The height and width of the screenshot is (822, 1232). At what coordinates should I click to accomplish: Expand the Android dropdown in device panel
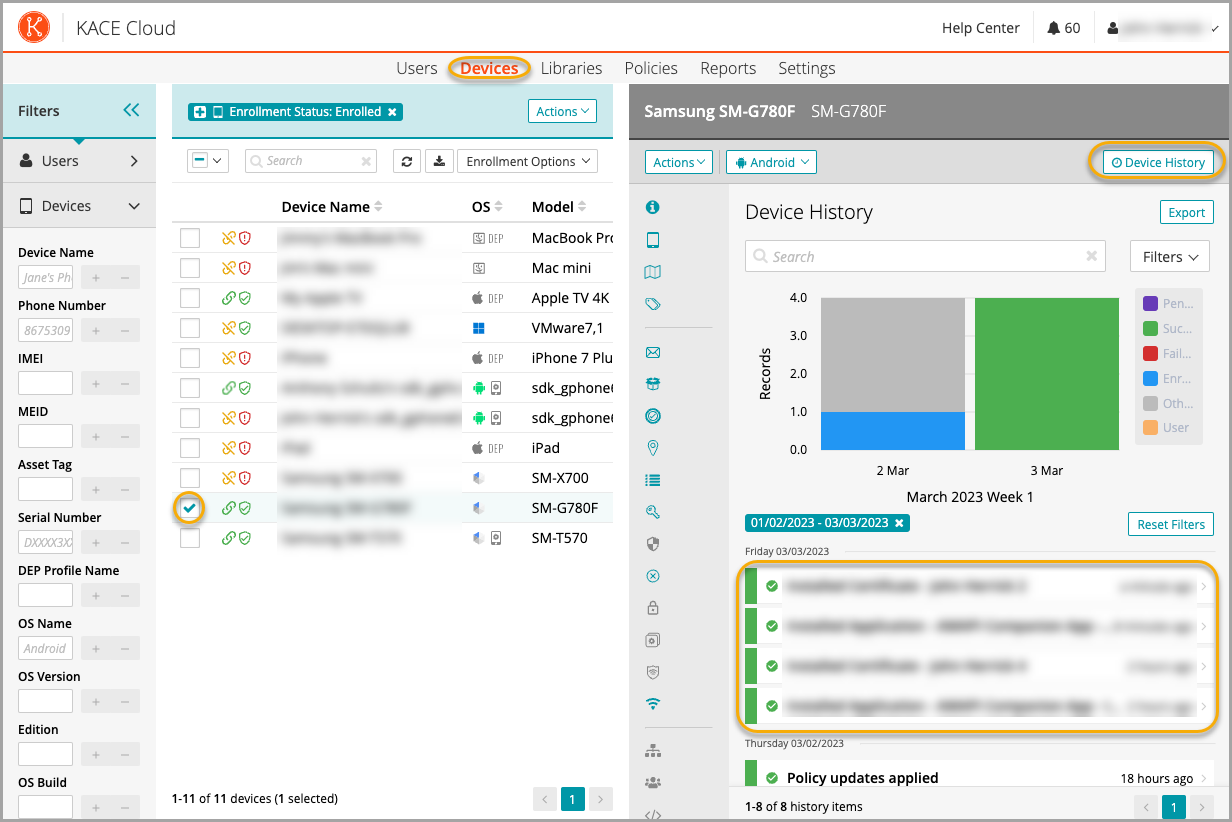pos(771,162)
